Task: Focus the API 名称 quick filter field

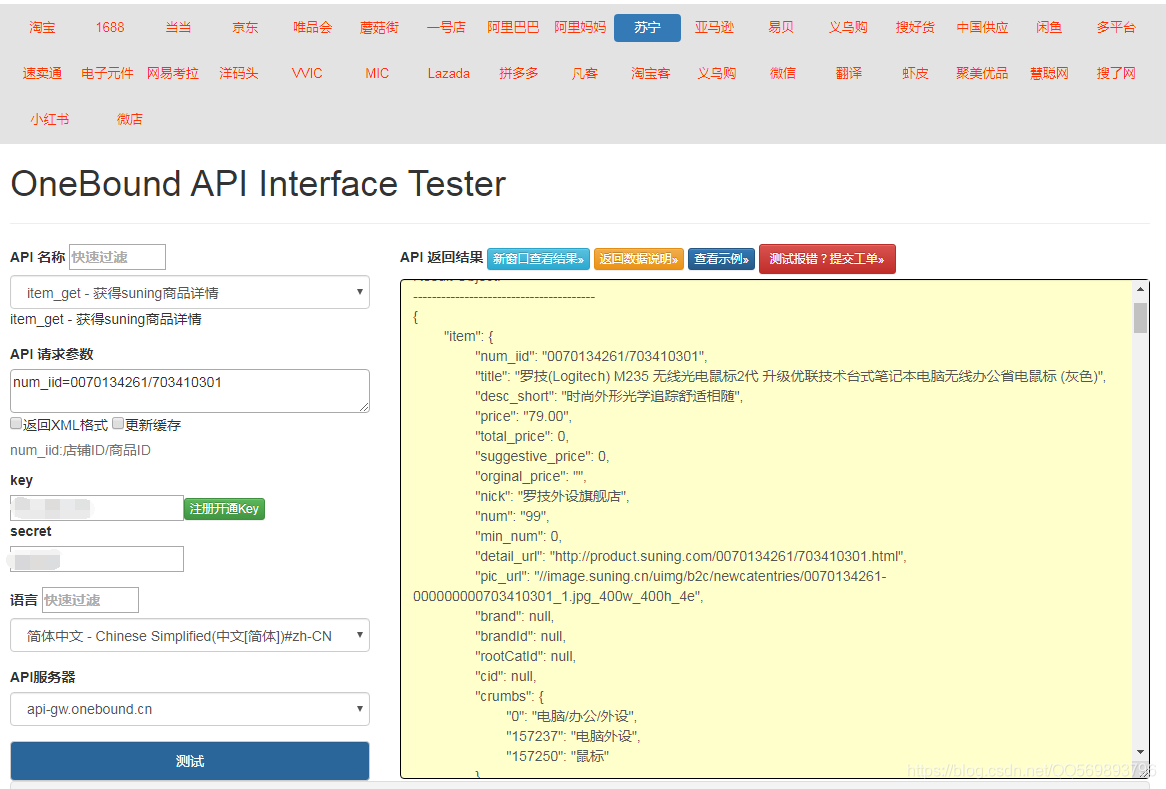Action: tap(117, 257)
